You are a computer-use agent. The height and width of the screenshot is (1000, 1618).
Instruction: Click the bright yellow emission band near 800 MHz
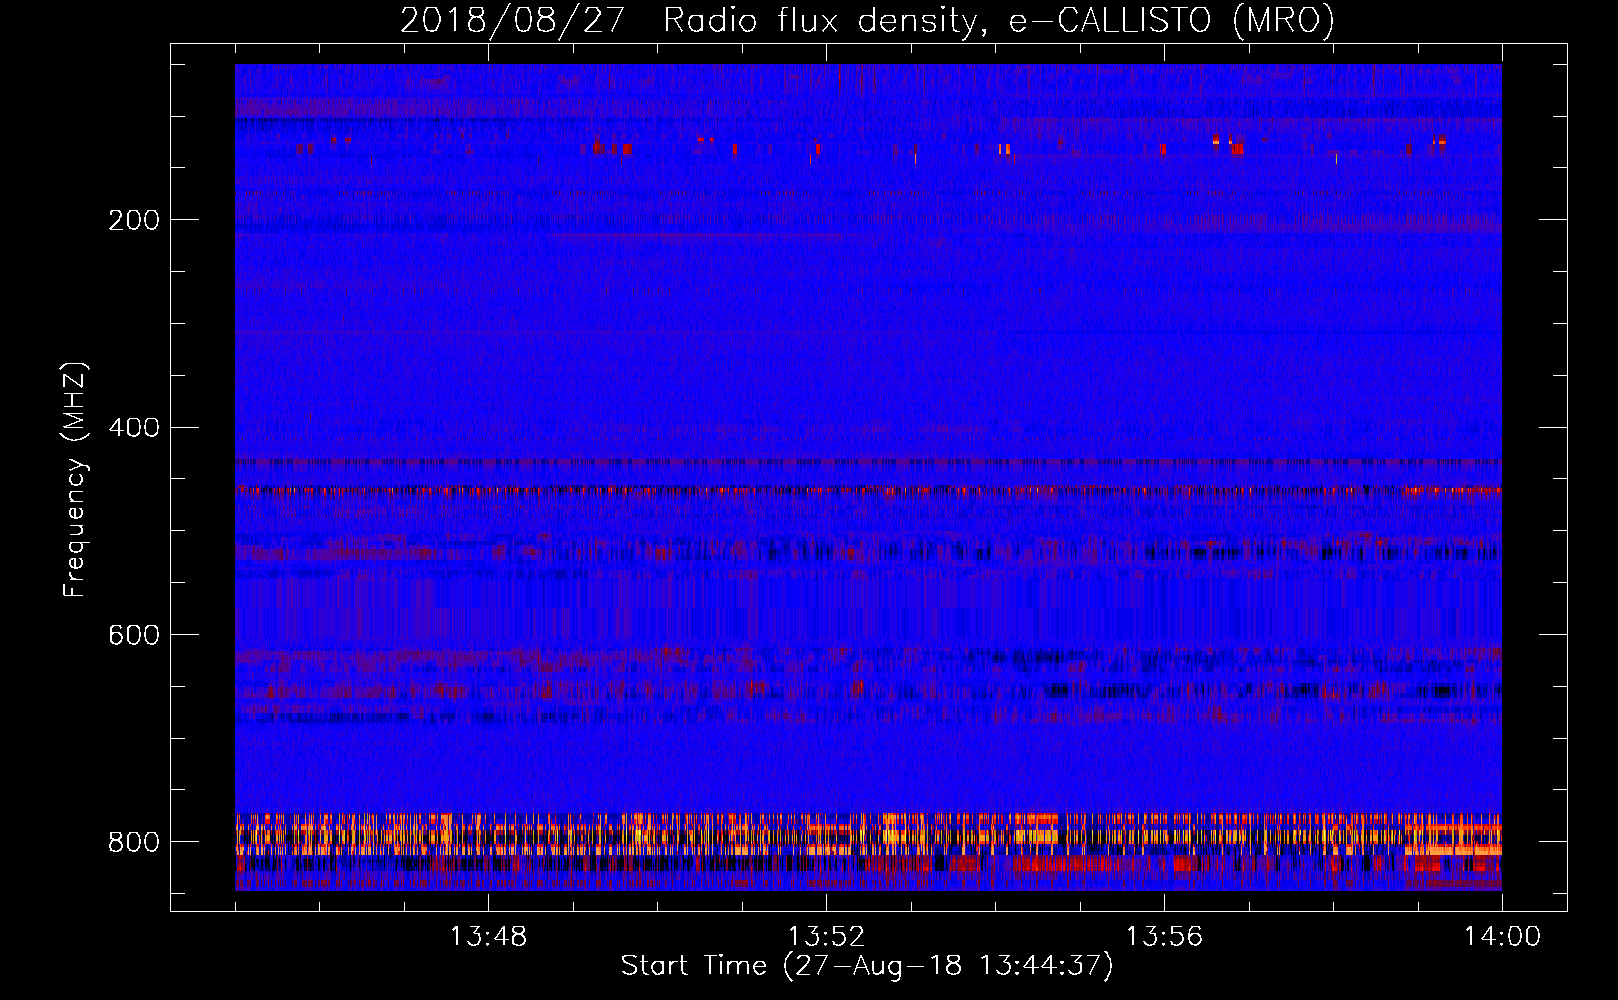click(x=868, y=834)
